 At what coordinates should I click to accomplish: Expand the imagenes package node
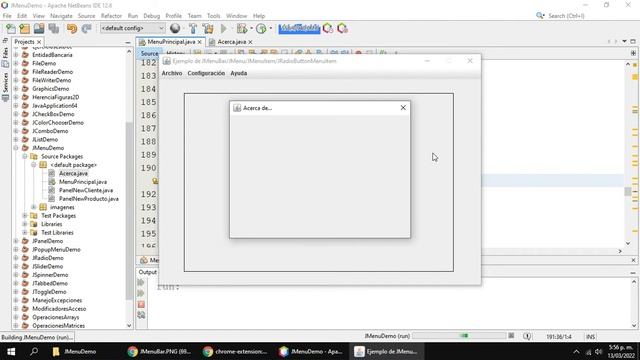coord(33,207)
